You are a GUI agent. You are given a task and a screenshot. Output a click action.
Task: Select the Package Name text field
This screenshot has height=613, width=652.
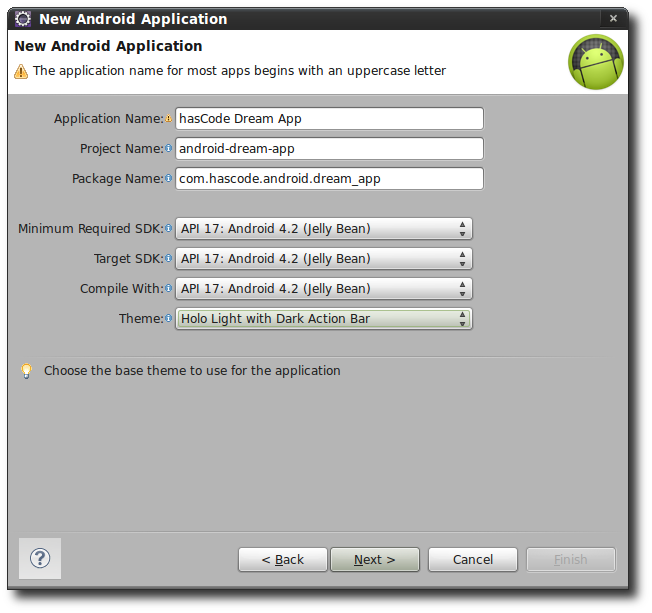click(329, 179)
